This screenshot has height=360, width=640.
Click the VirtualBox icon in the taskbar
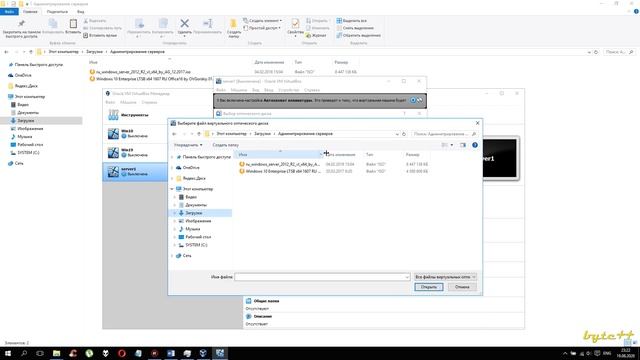[x=203, y=353]
